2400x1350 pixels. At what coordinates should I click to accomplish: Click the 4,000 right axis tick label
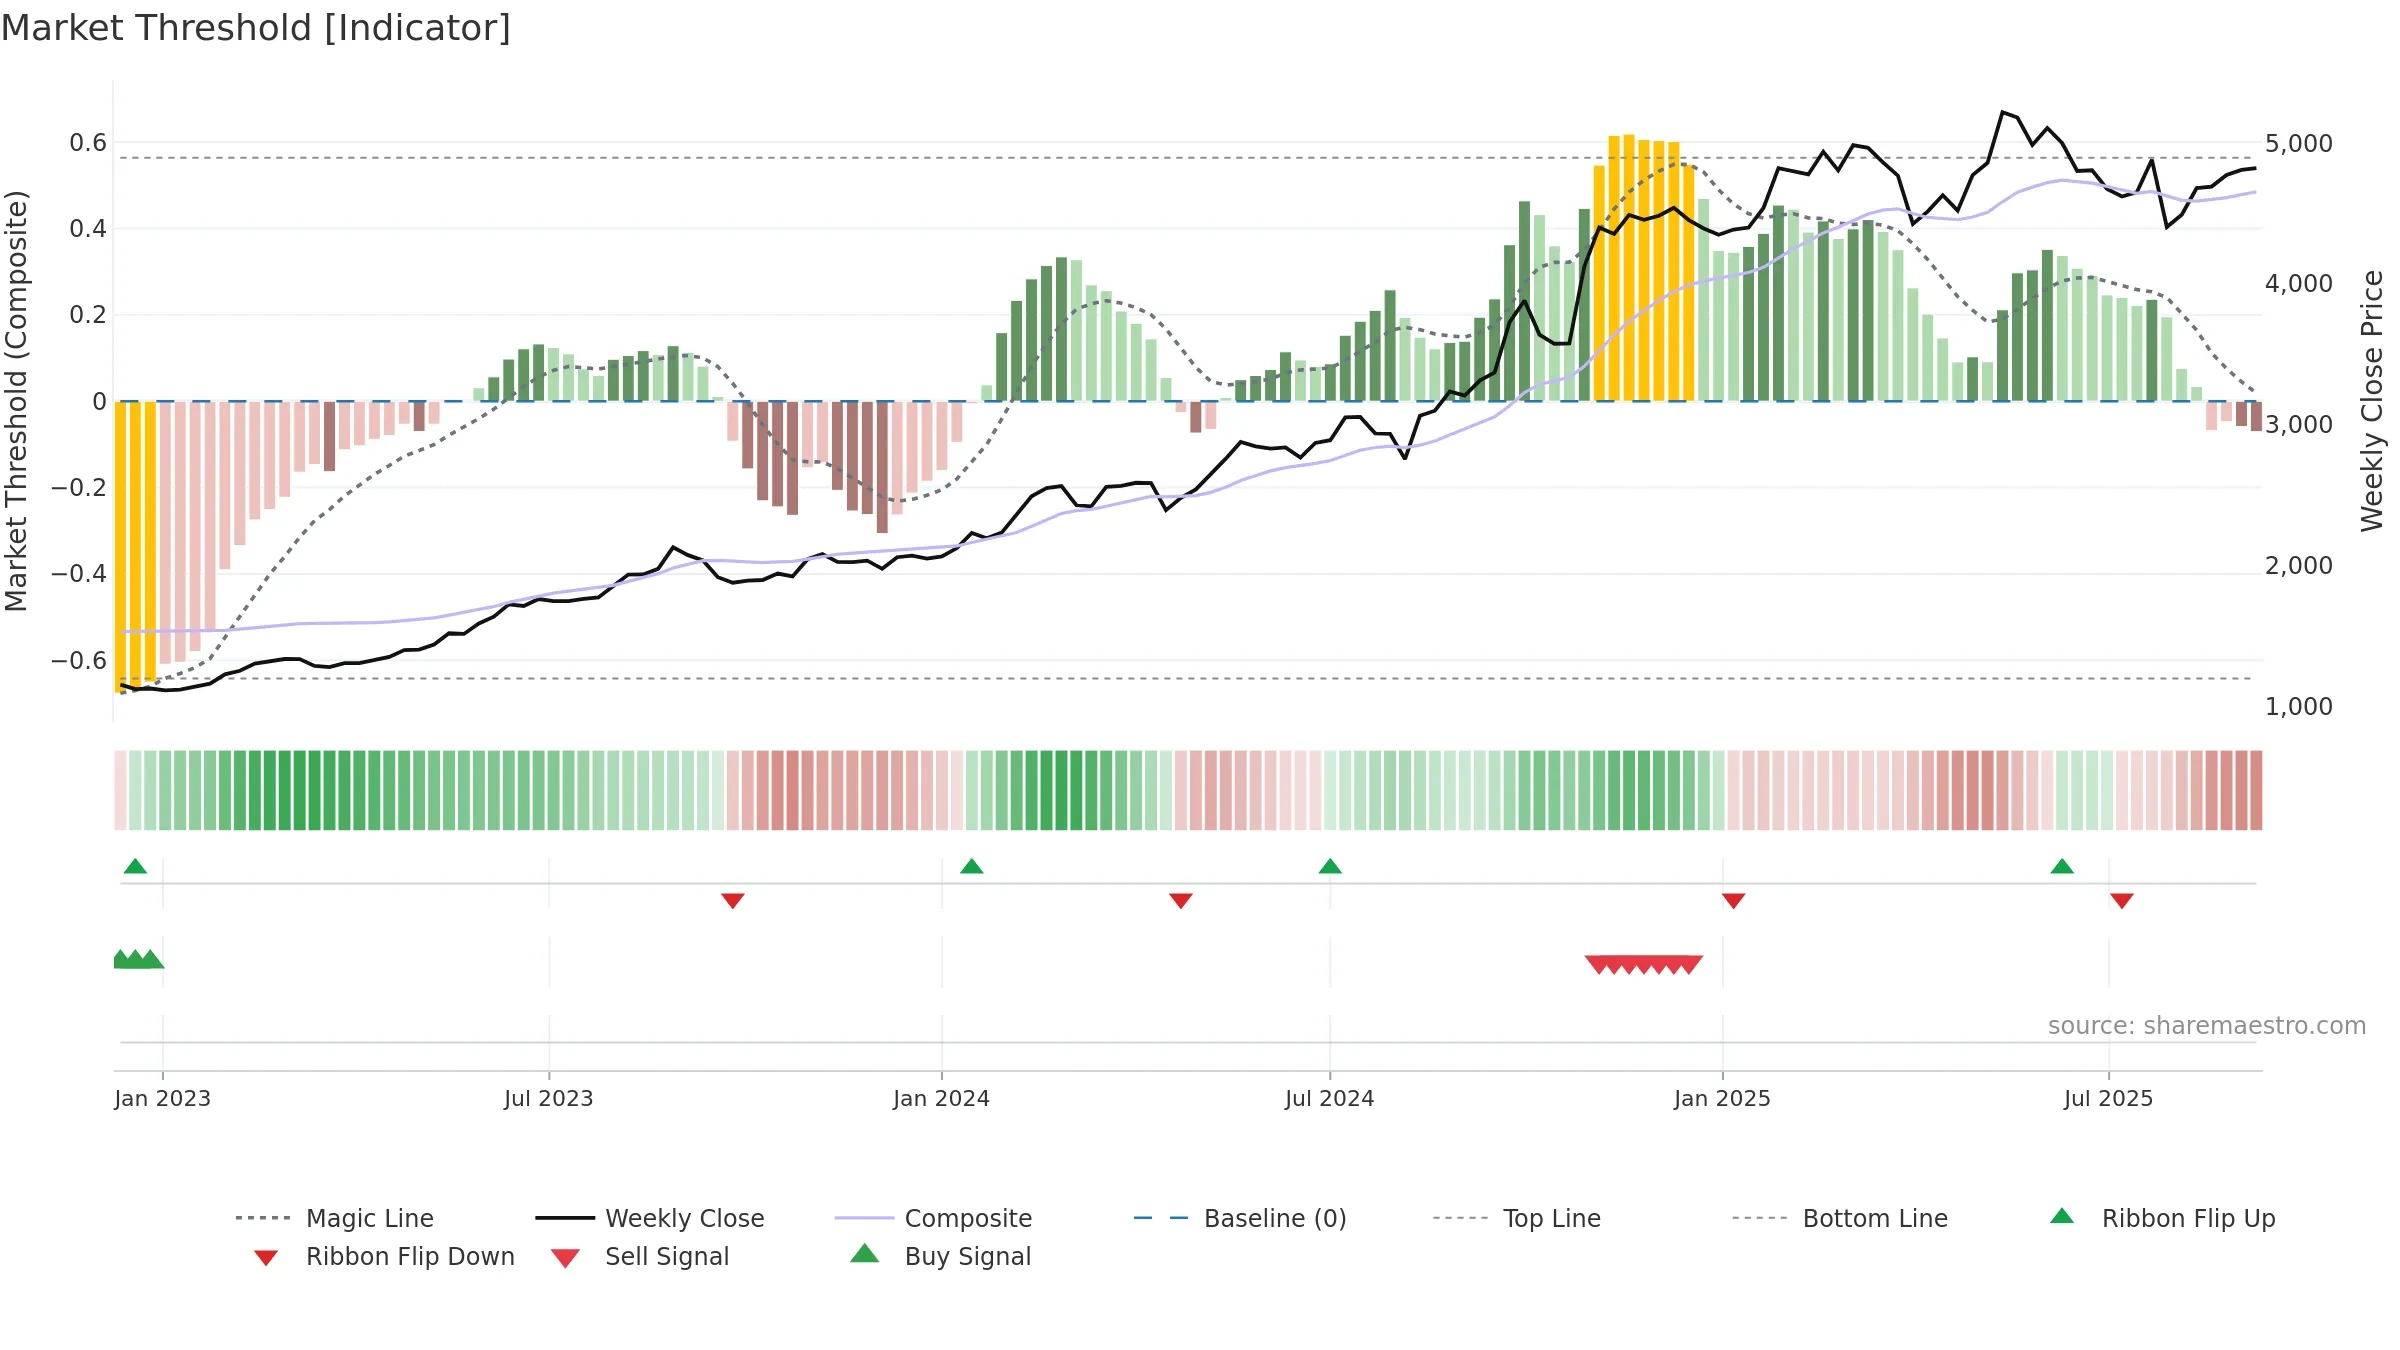2299,284
